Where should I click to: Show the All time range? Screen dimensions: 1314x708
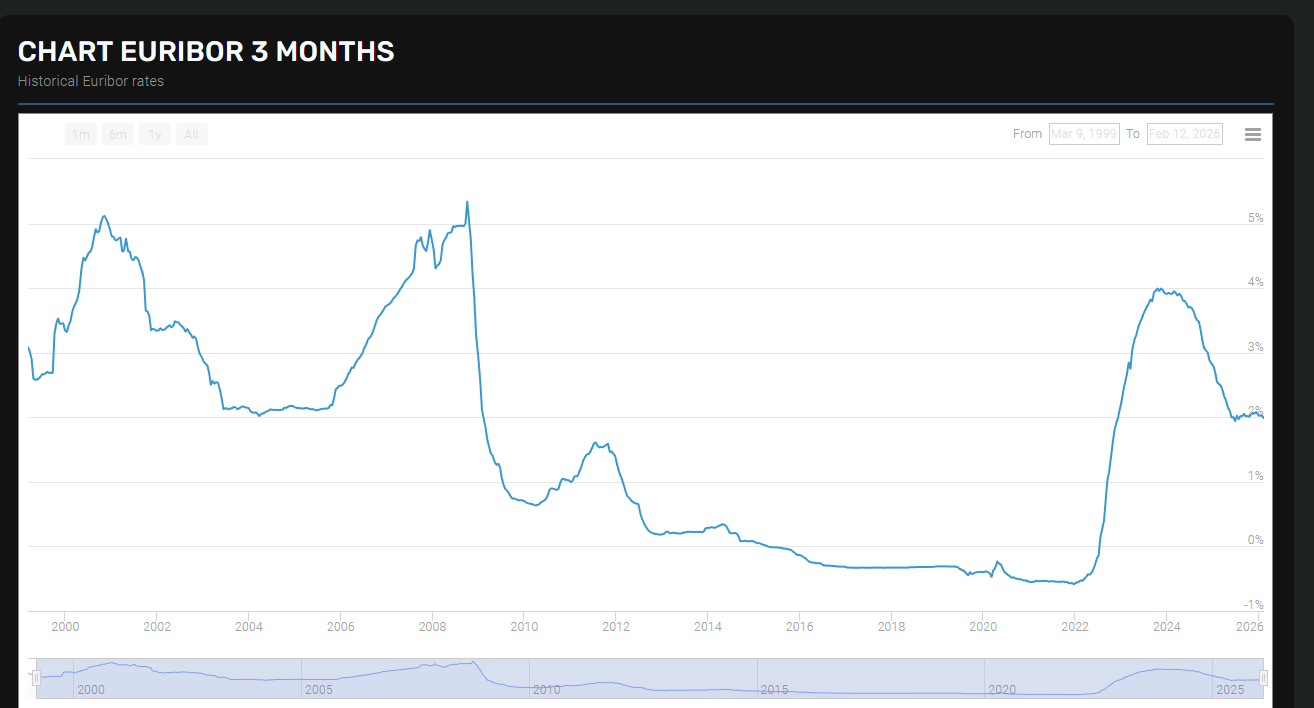click(191, 134)
